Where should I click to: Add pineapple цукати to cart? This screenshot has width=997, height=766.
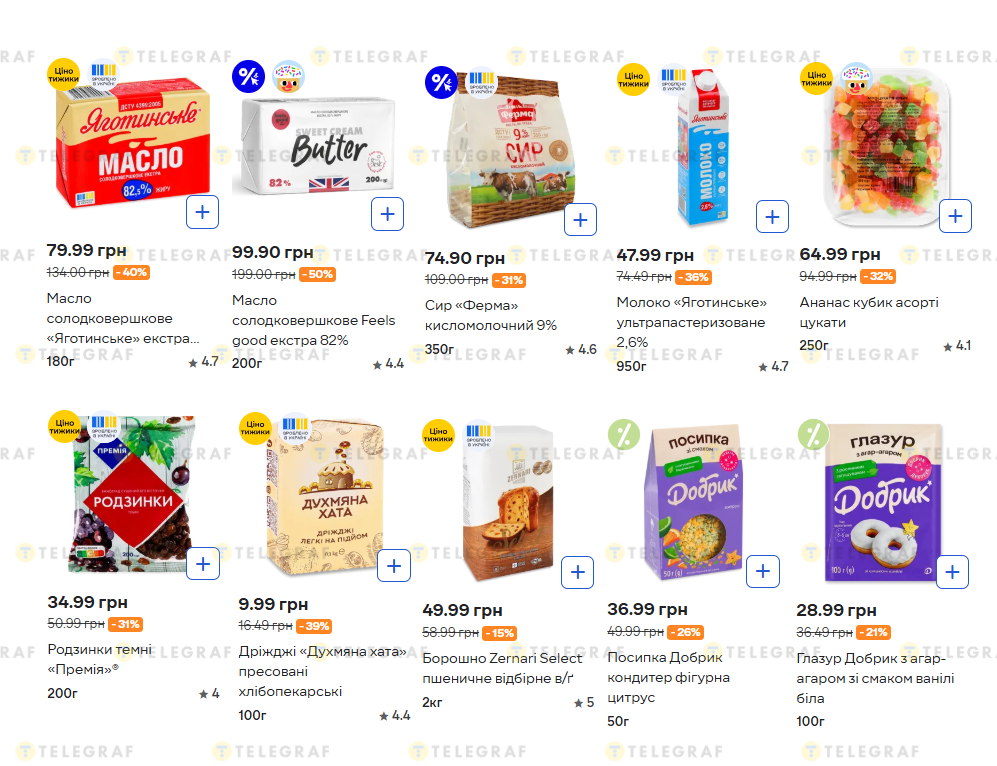pyautogui.click(x=955, y=215)
